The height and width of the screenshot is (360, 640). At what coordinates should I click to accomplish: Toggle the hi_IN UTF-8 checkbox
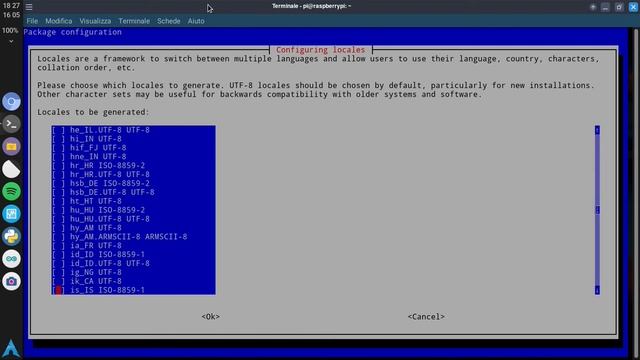pos(58,139)
